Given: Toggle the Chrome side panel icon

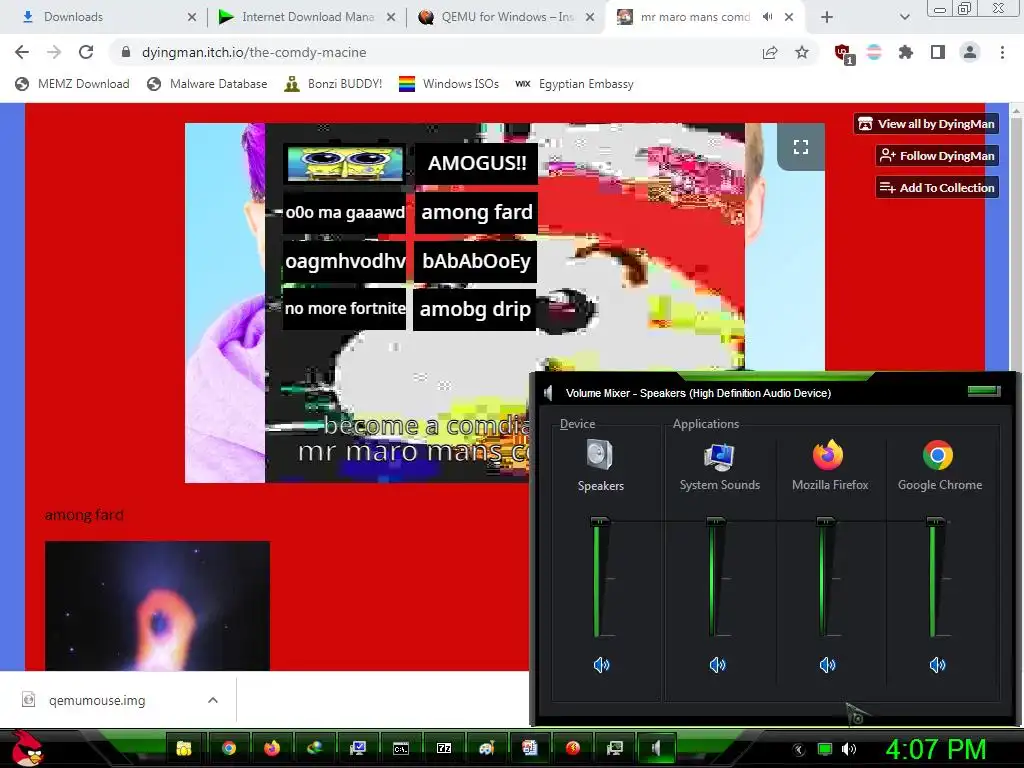Looking at the screenshot, I should pos(938,52).
